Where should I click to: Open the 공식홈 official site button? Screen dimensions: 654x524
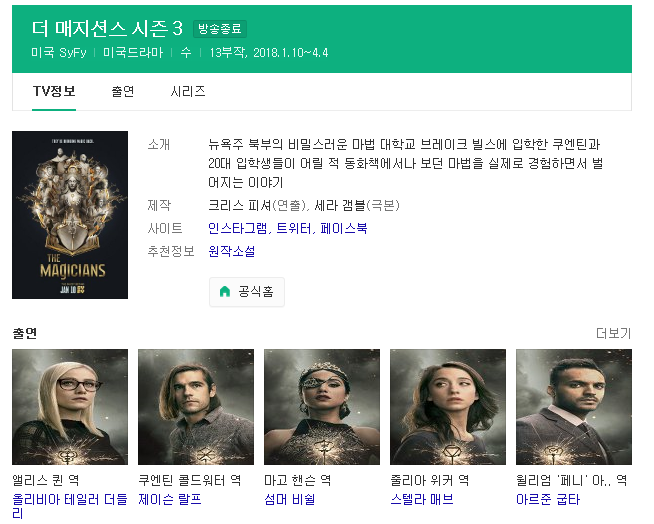tap(247, 292)
